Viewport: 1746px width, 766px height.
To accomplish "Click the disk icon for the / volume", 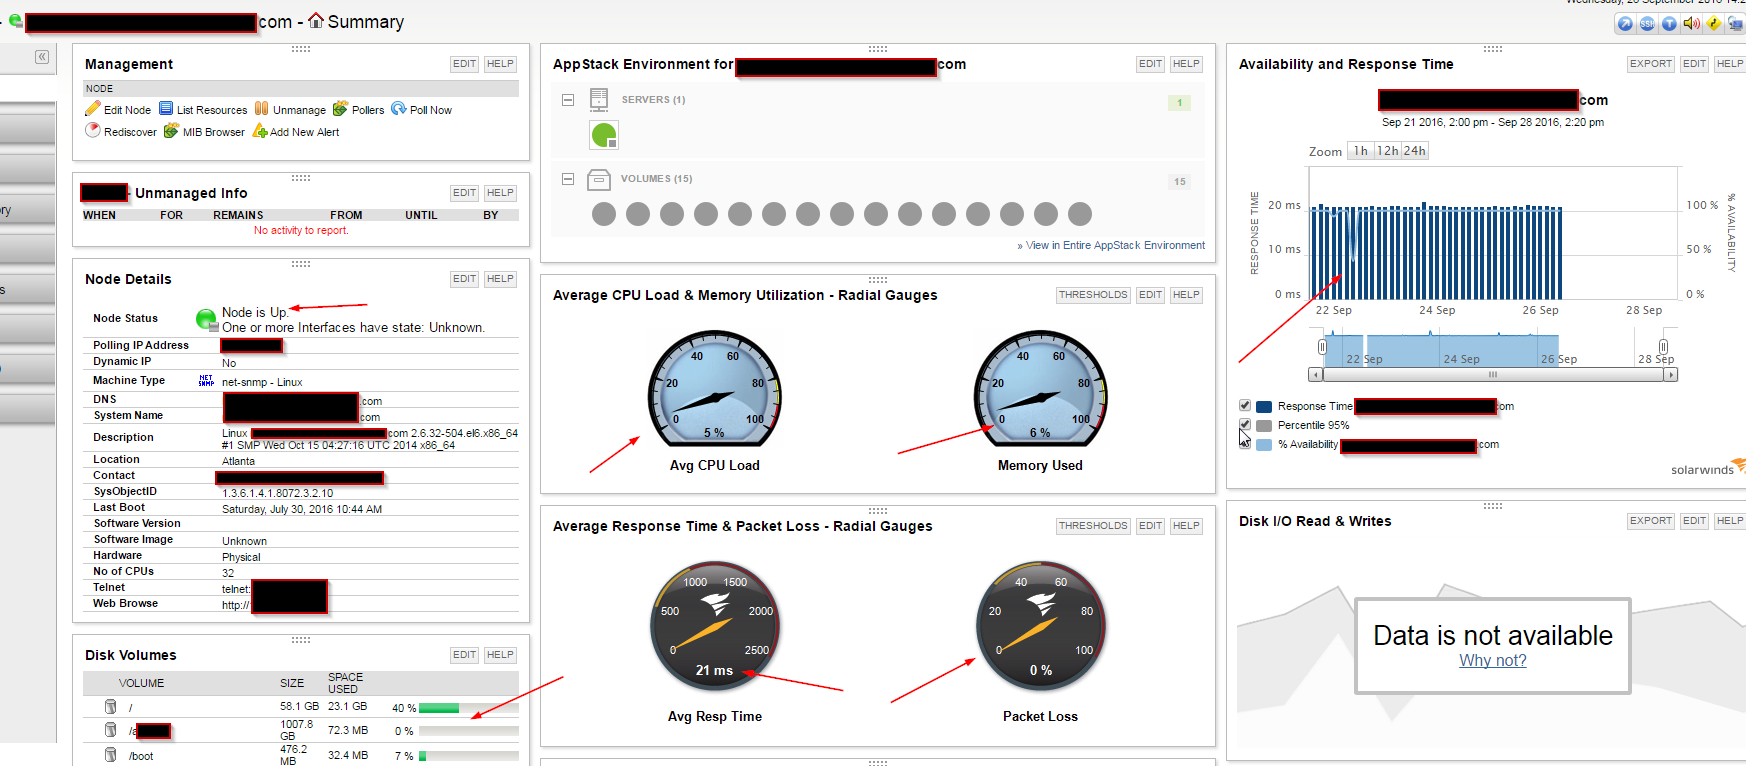I will (110, 706).
